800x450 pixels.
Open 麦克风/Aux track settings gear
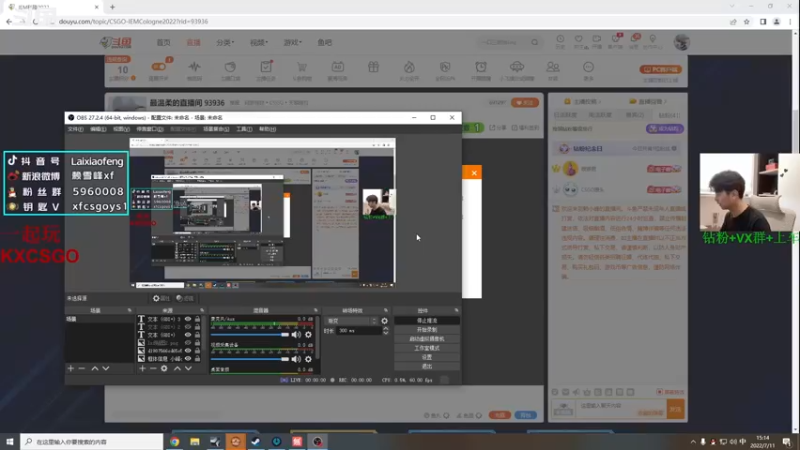(x=308, y=335)
